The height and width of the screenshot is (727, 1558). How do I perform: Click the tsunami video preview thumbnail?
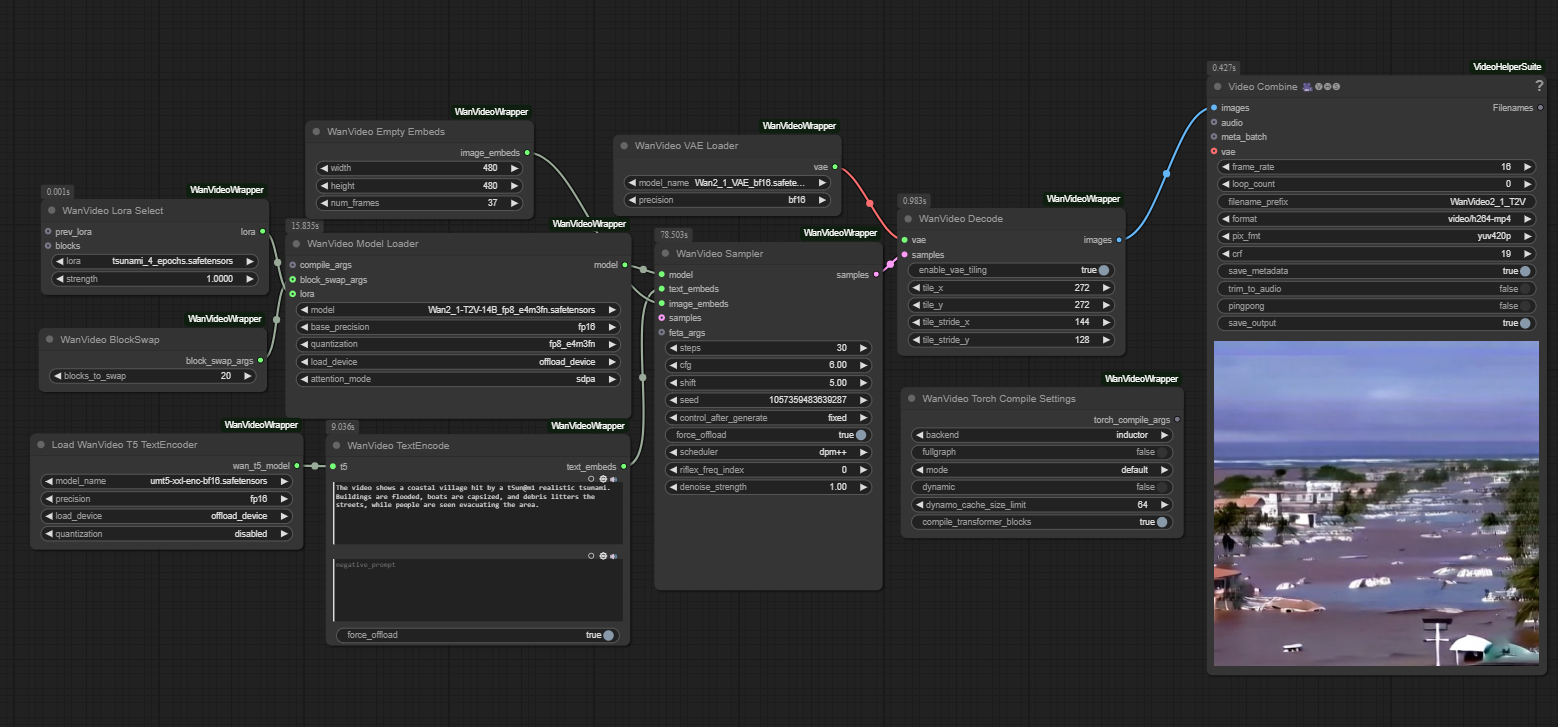coord(1375,503)
